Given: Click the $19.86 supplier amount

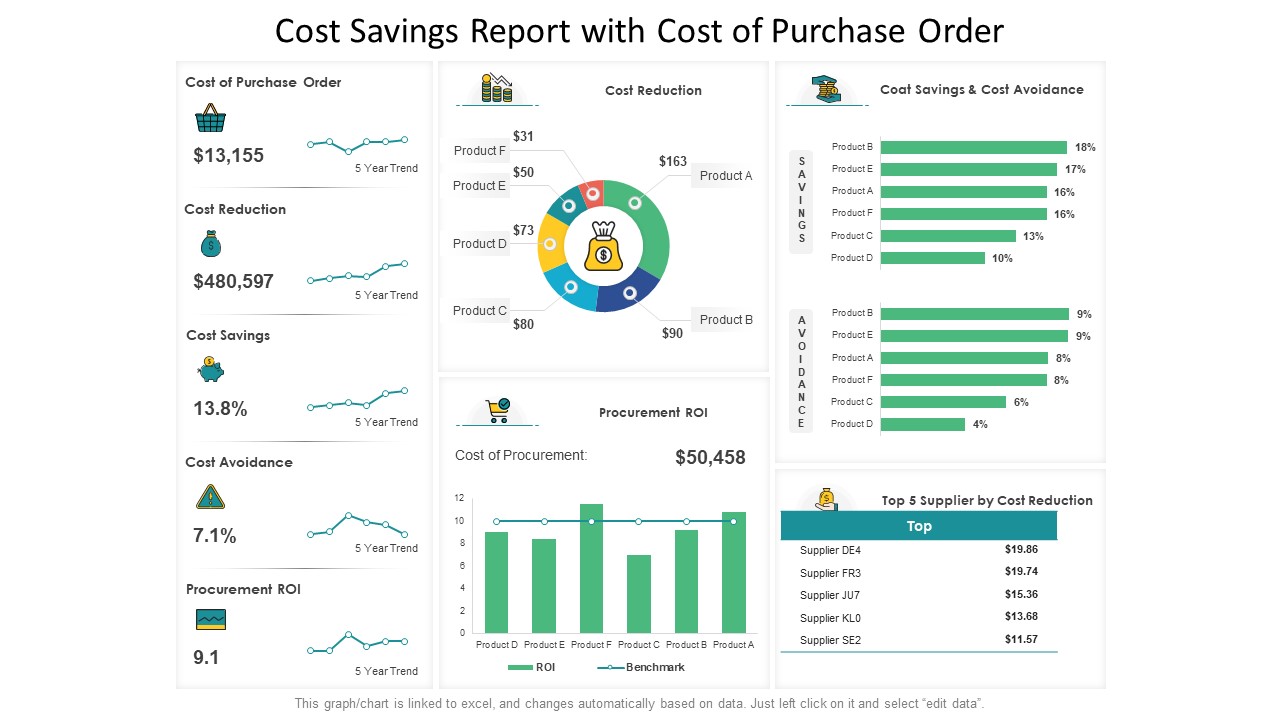Looking at the screenshot, I should point(1021,549).
